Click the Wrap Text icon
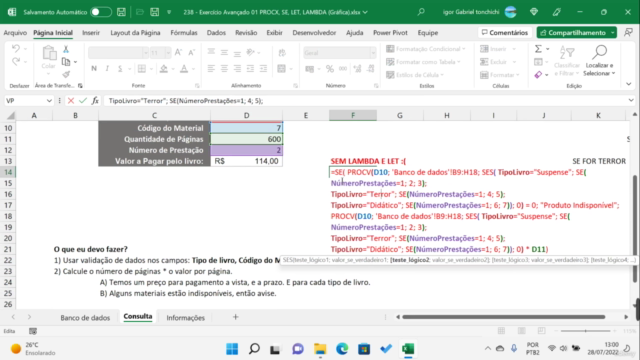The width and height of the screenshot is (640, 360). tap(282, 52)
